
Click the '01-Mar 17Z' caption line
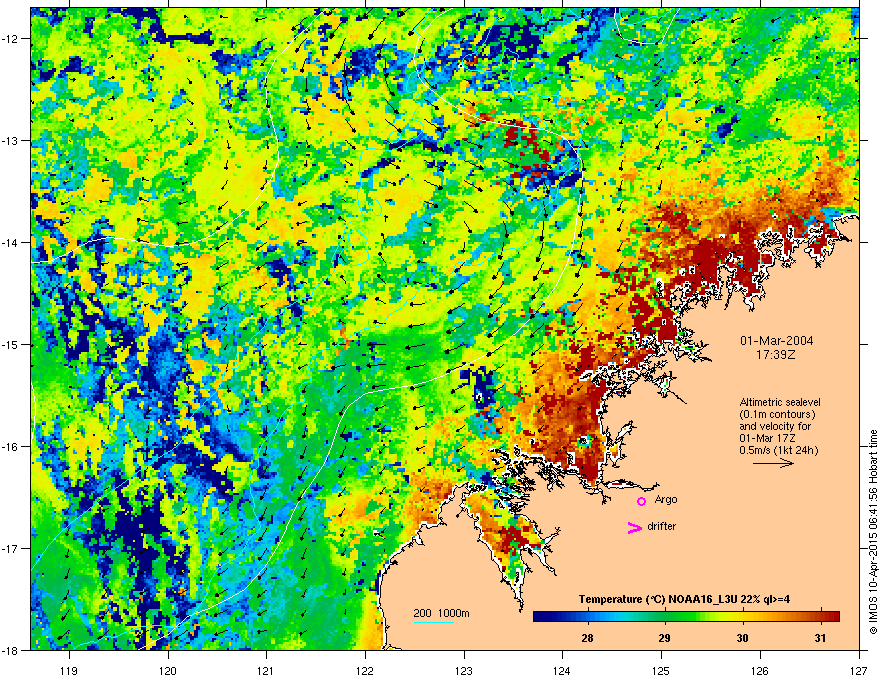pyautogui.click(x=767, y=438)
